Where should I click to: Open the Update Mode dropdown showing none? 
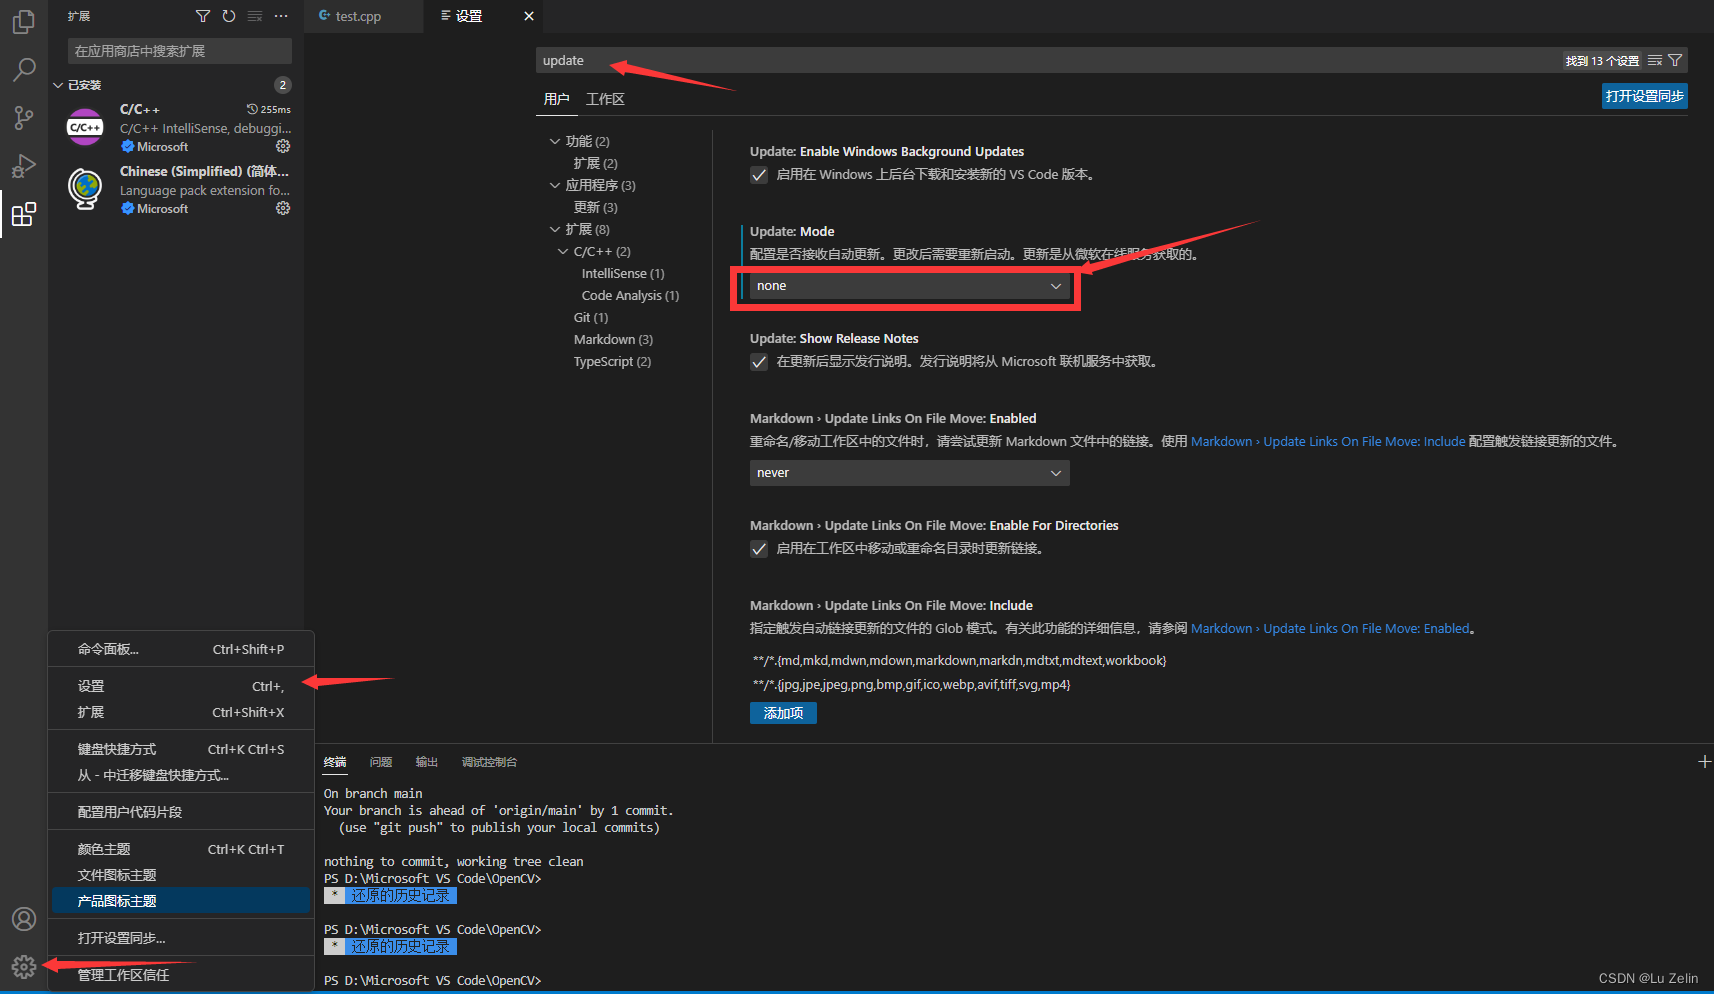[909, 286]
